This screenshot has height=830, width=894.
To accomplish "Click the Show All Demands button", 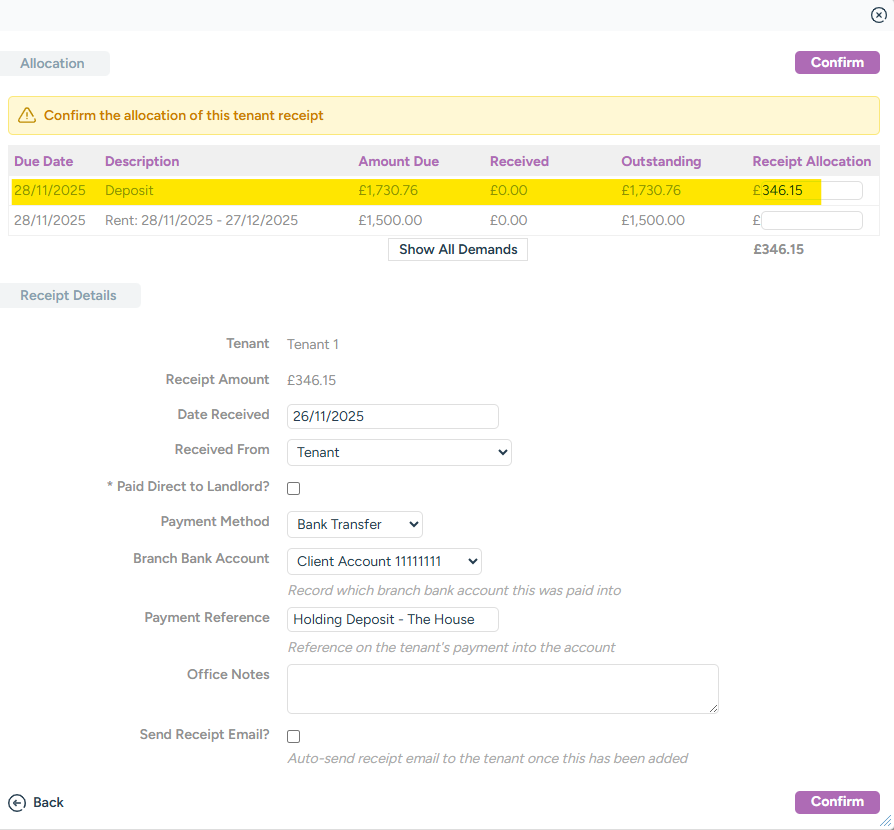I will [458, 249].
